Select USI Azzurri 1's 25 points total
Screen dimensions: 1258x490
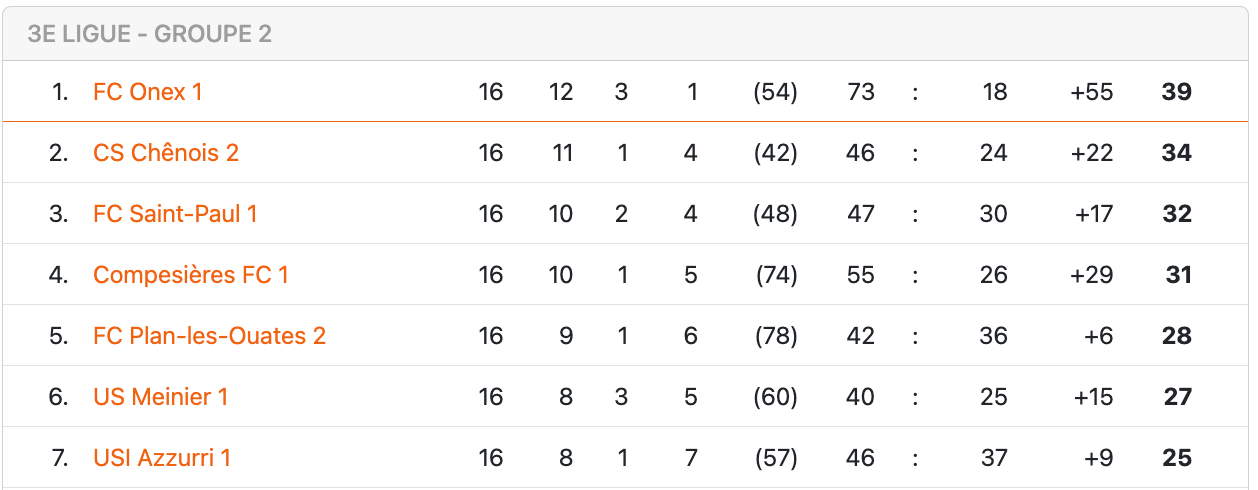click(1178, 458)
